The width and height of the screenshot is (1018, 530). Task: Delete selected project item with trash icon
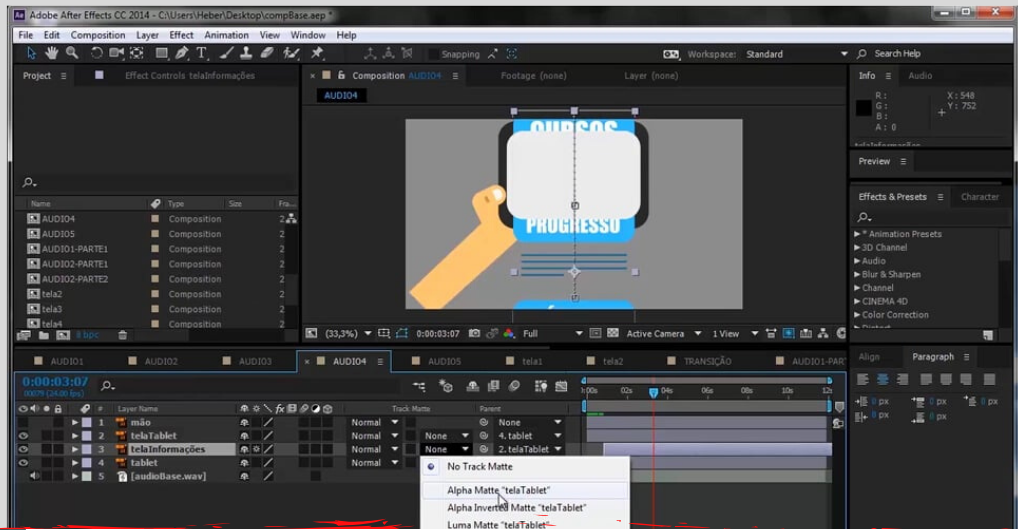coord(123,335)
